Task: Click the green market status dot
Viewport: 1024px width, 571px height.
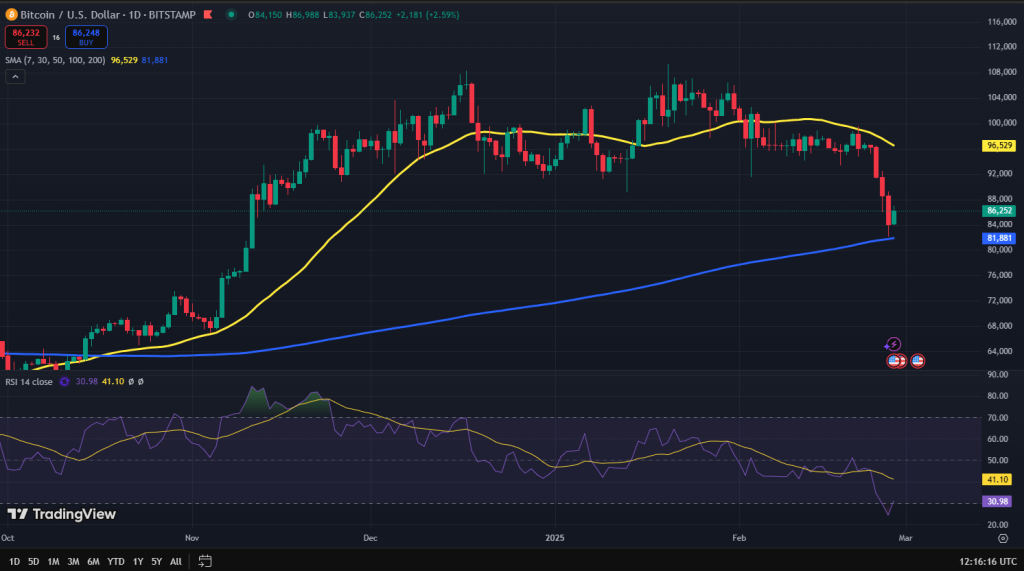Action: pos(231,14)
